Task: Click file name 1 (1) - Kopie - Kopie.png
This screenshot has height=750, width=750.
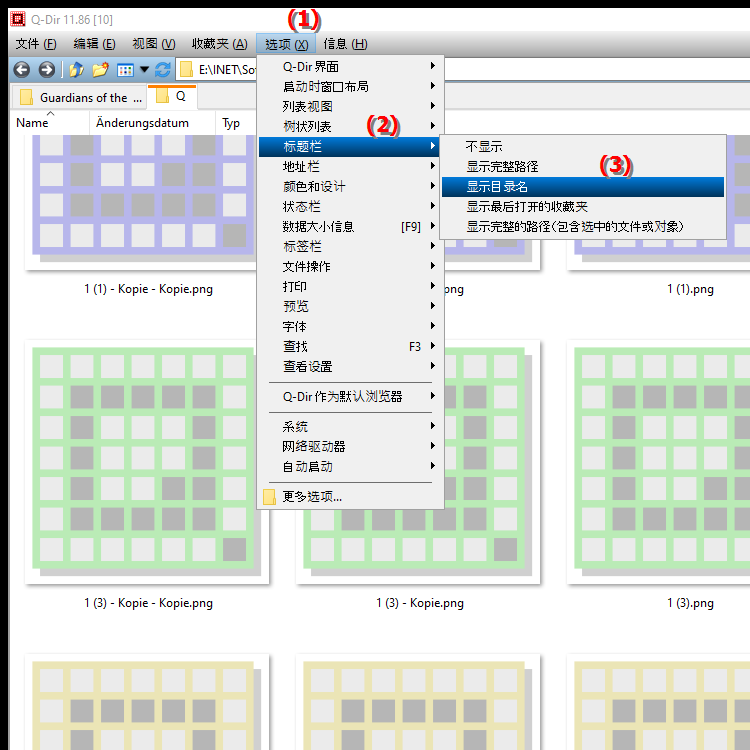Action: point(148,289)
